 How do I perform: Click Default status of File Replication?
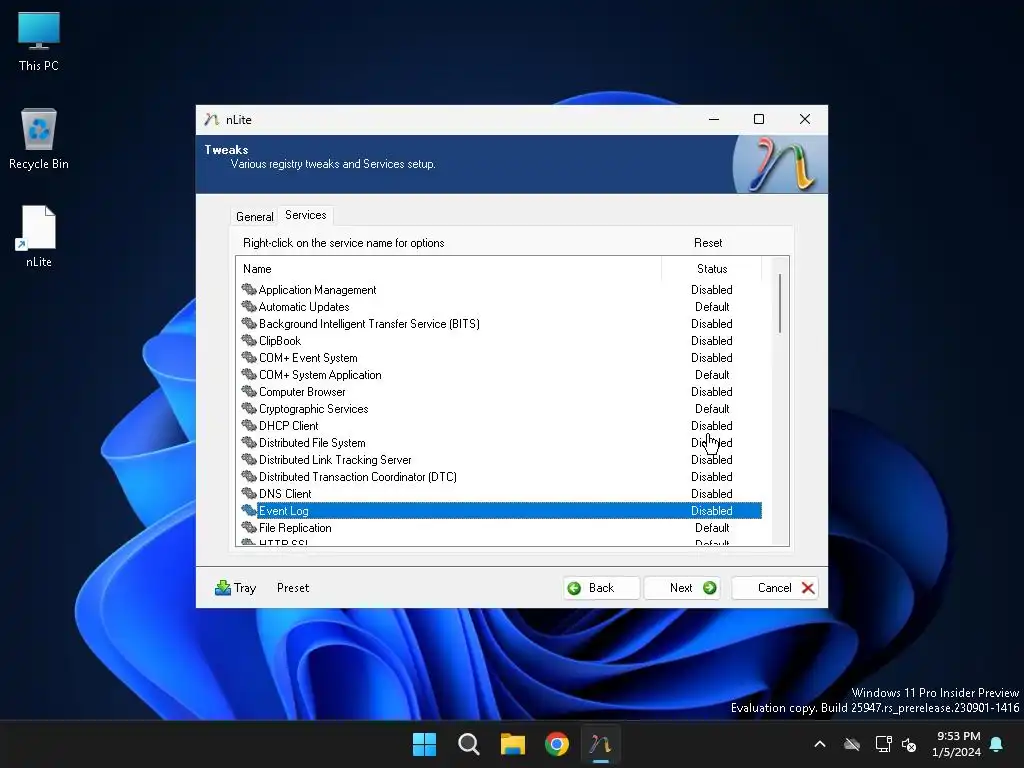coord(712,527)
